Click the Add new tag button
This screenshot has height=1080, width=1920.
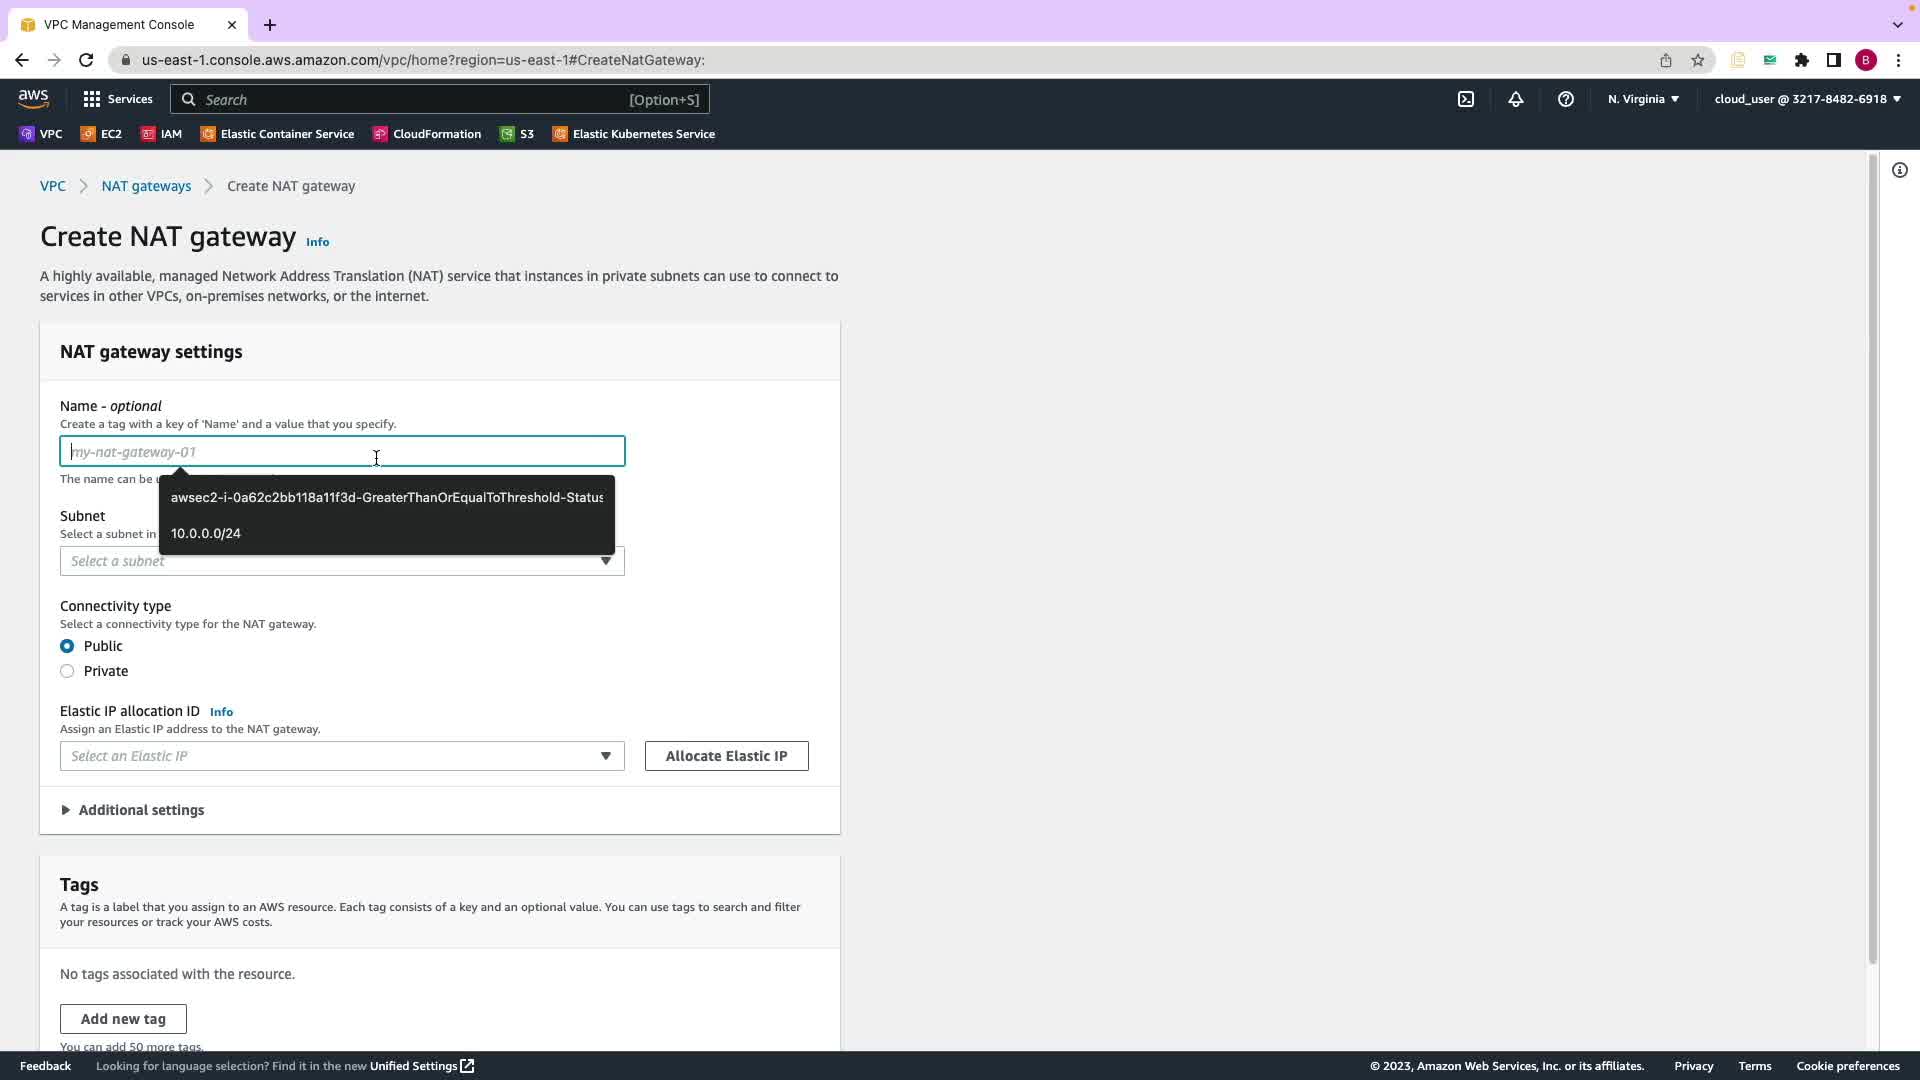tap(123, 1019)
